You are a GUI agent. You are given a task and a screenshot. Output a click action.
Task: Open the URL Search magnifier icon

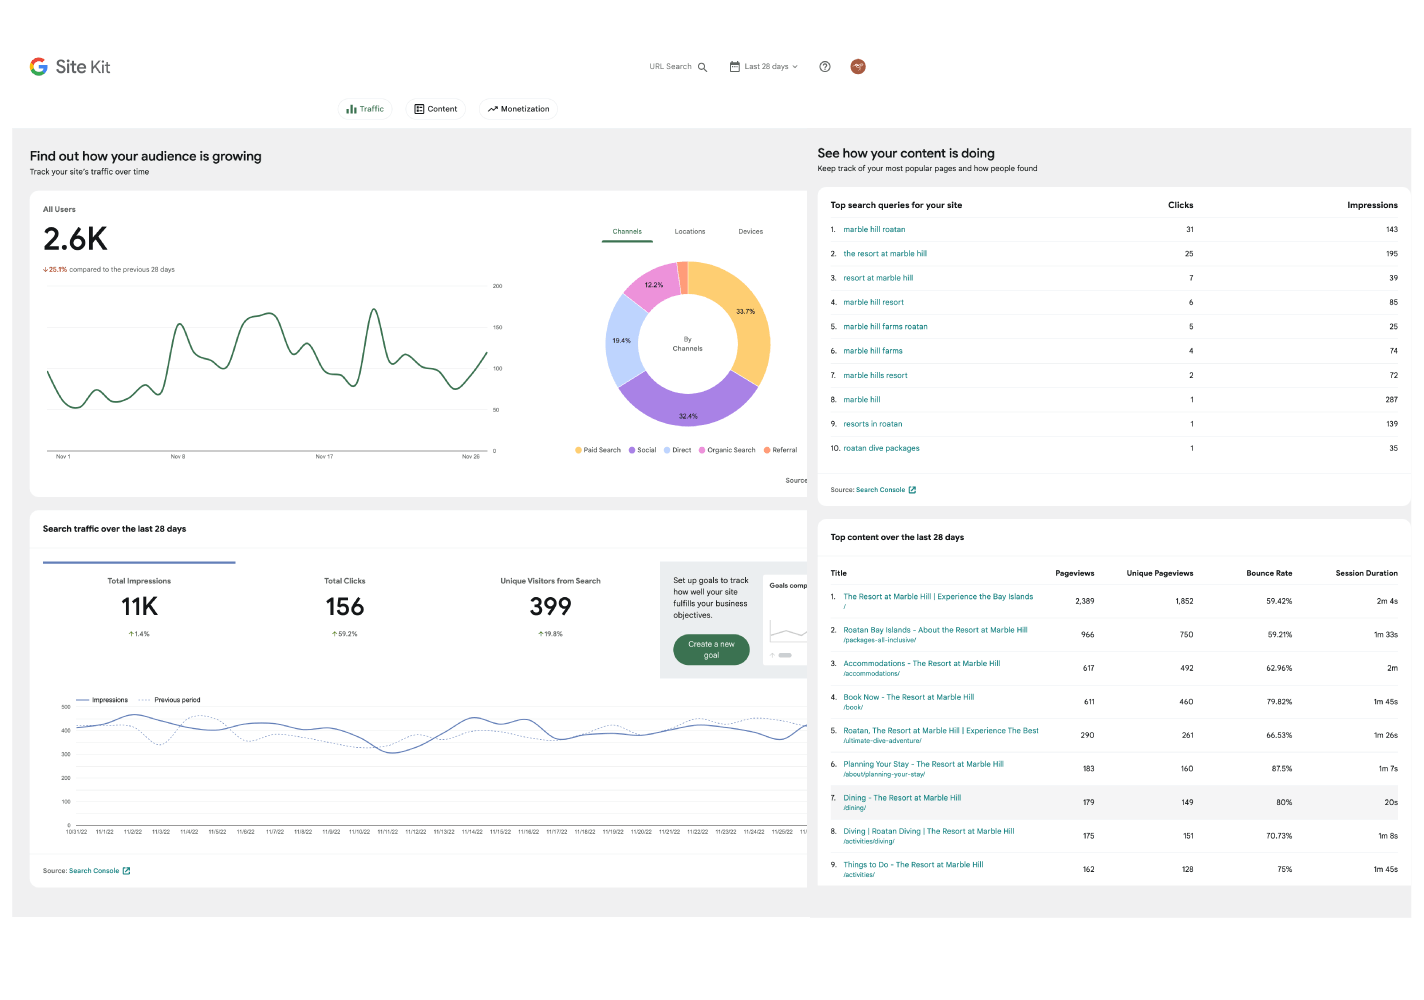[x=702, y=67]
